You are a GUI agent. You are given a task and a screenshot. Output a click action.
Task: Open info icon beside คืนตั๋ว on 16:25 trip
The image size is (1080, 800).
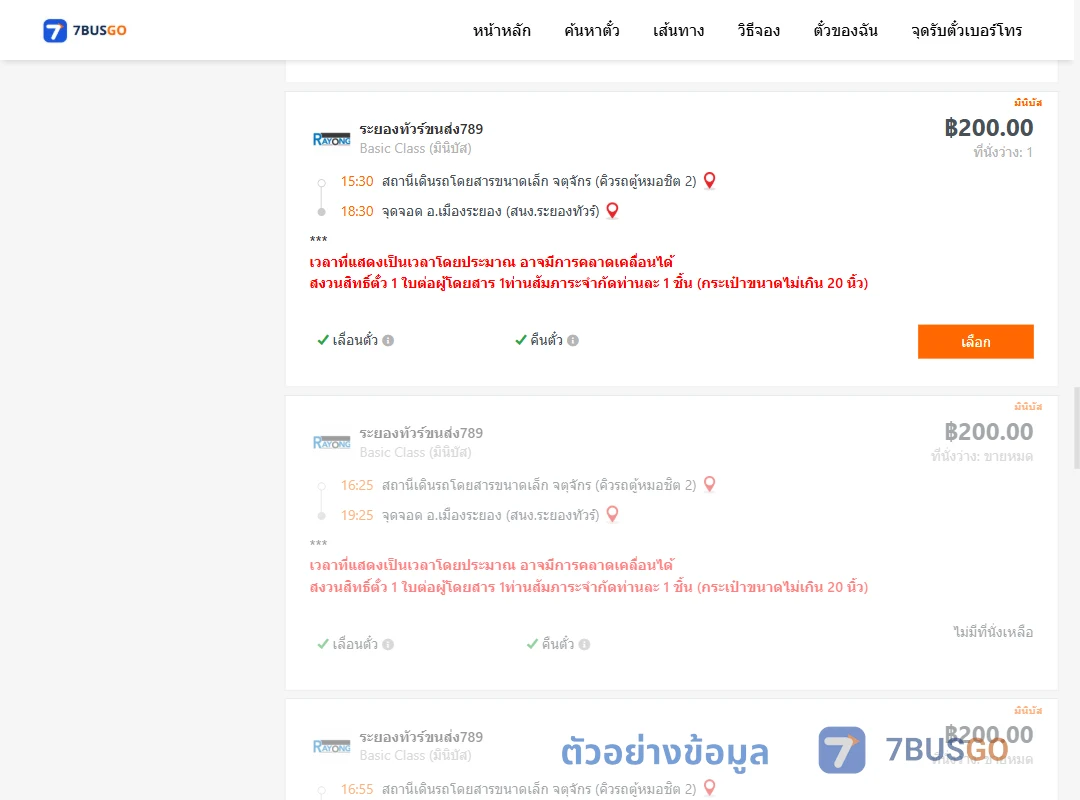click(584, 644)
